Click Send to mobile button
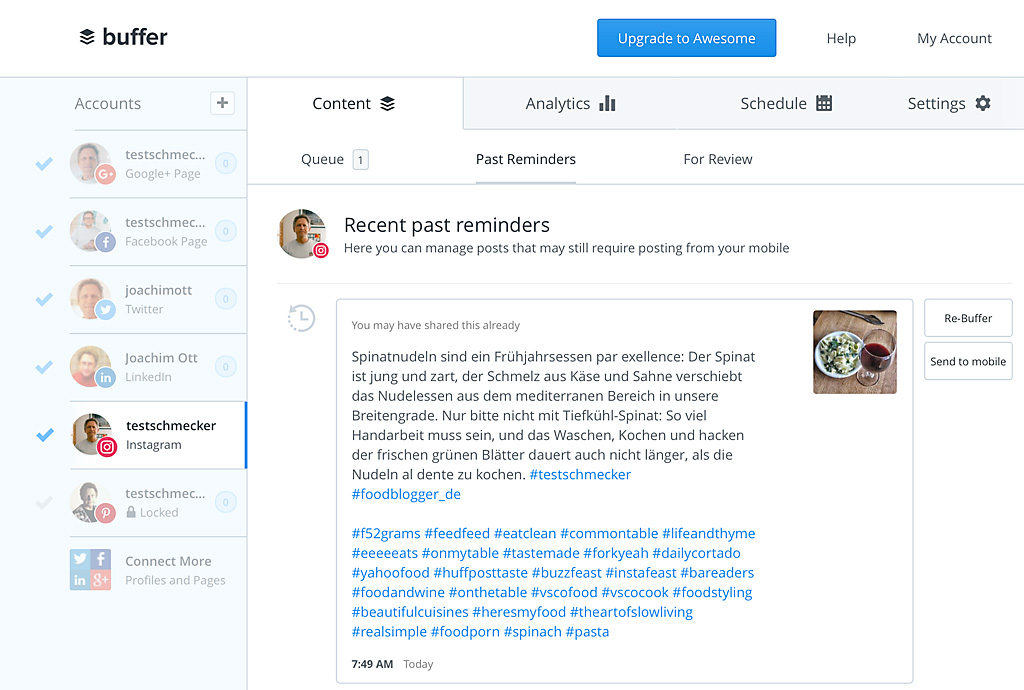The image size is (1024, 690). (968, 362)
